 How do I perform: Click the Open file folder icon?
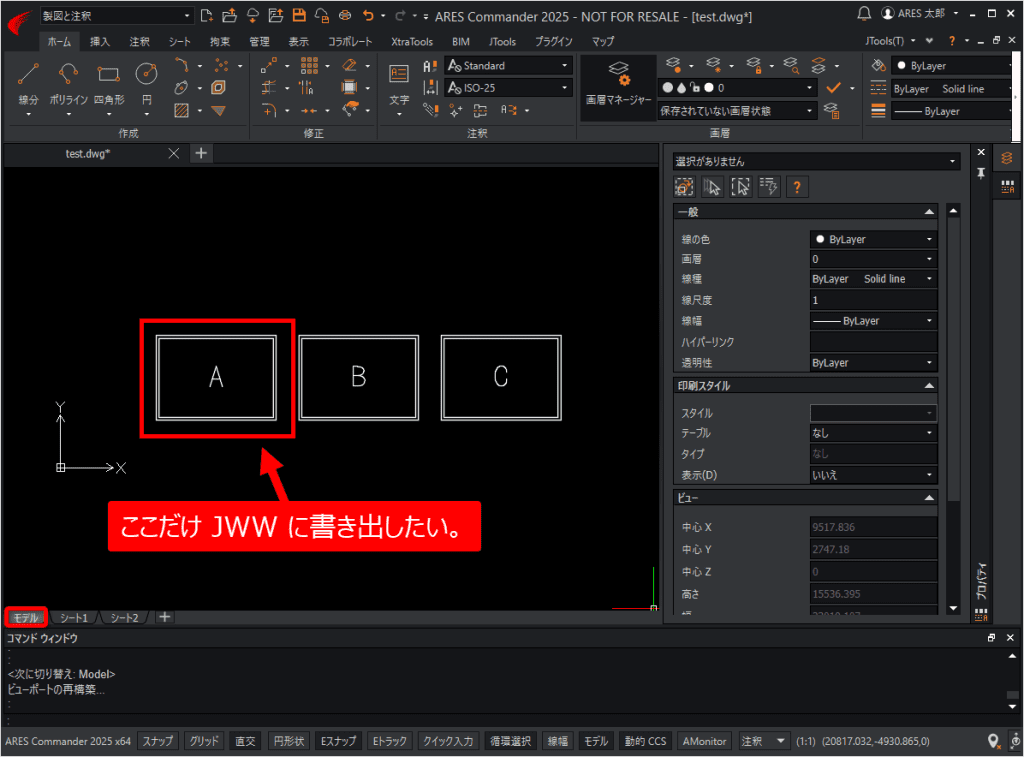tap(229, 16)
